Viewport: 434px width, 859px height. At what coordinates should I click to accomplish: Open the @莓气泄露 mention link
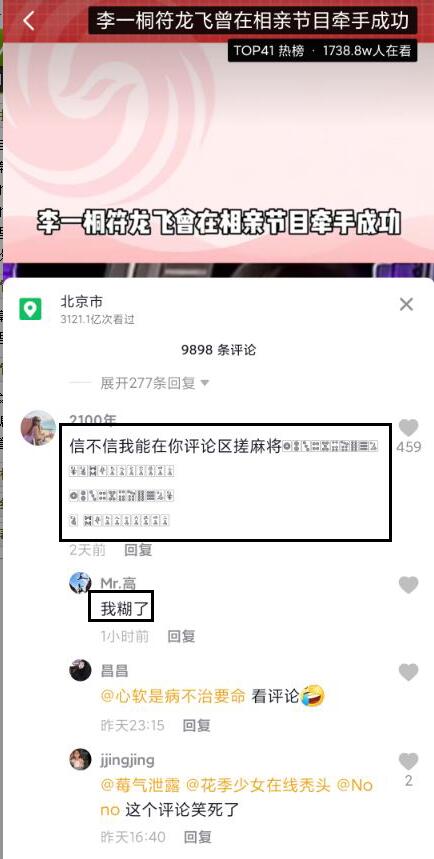click(x=140, y=786)
